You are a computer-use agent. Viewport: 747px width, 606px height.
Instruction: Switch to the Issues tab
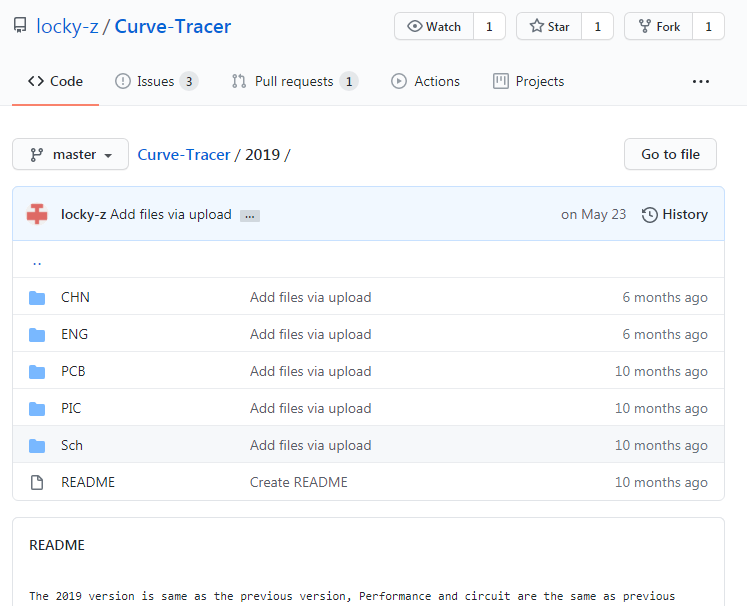coord(156,81)
